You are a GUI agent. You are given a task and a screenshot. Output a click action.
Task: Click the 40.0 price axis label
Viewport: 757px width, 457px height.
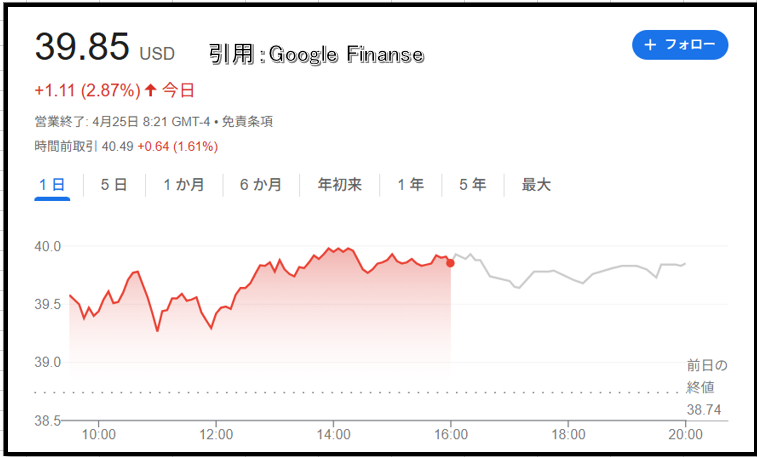coord(47,247)
